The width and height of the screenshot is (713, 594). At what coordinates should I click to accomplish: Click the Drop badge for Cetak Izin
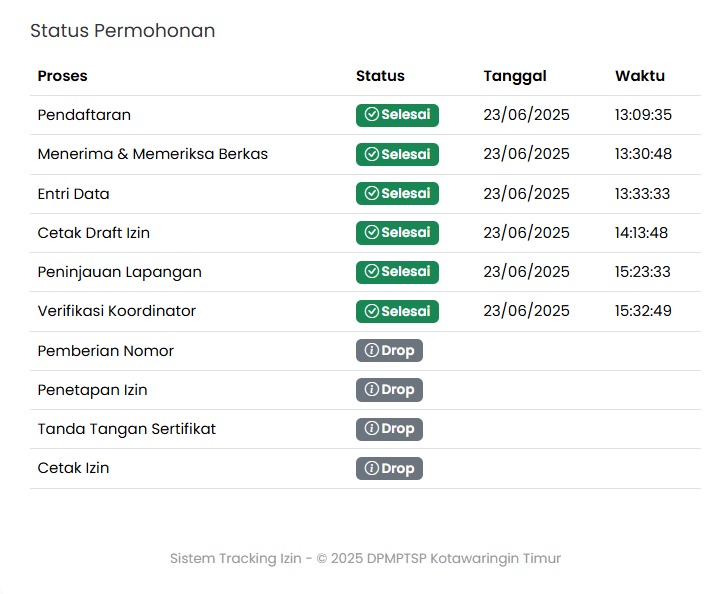(389, 468)
